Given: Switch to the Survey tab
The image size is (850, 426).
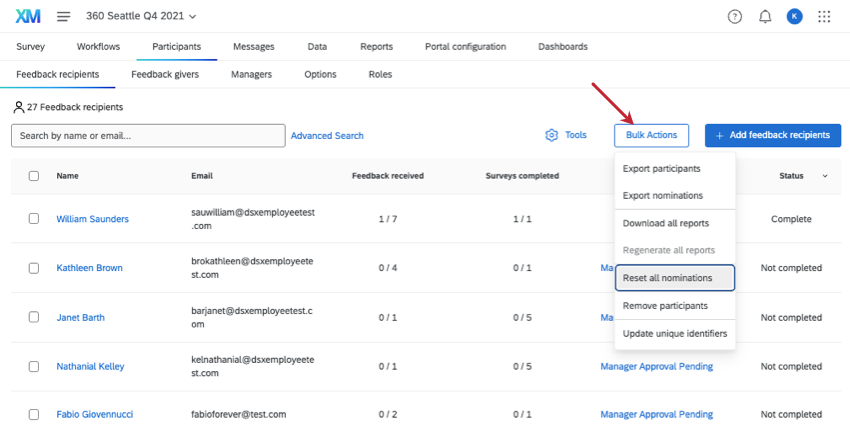Looking at the screenshot, I should tap(30, 47).
